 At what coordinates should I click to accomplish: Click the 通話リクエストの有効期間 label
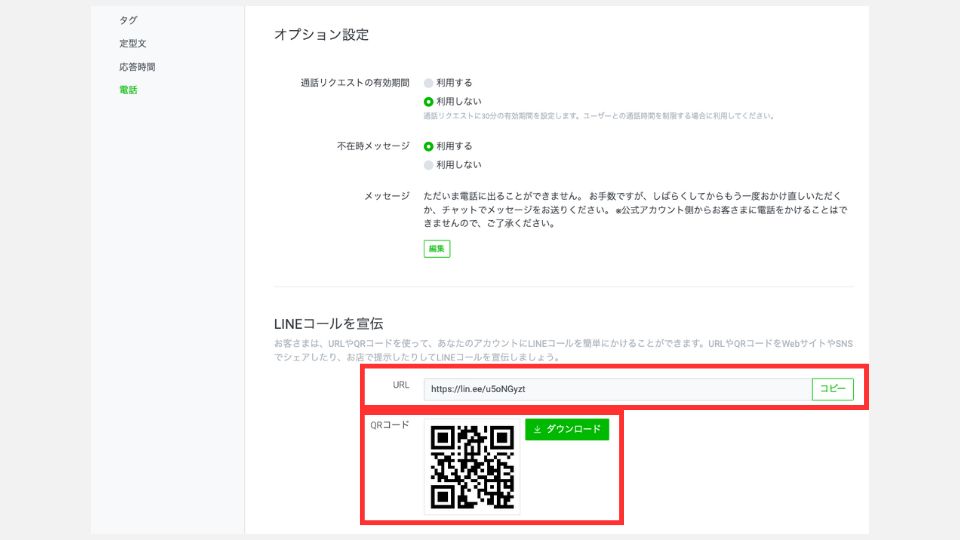354,83
